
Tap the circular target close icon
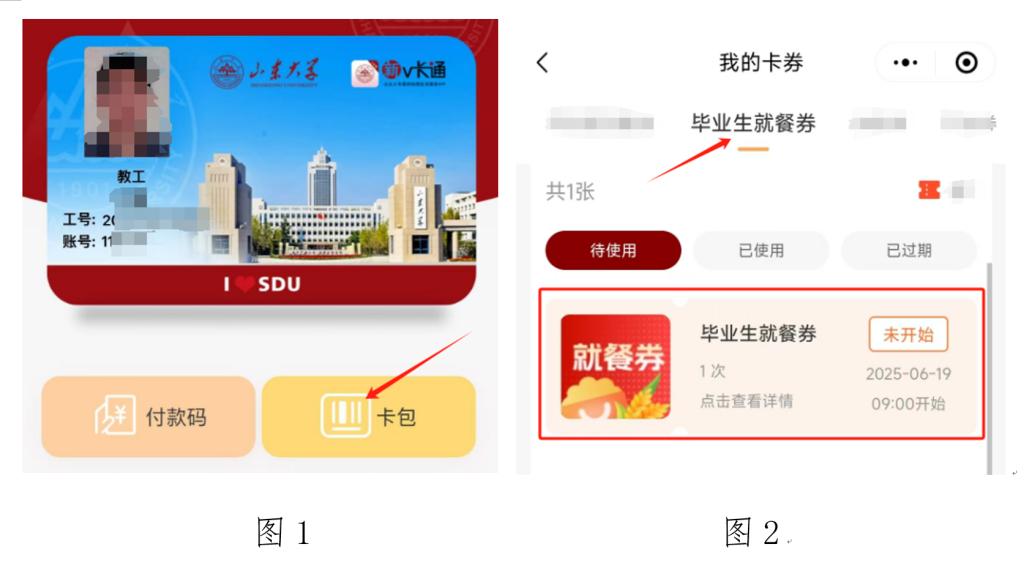click(966, 63)
